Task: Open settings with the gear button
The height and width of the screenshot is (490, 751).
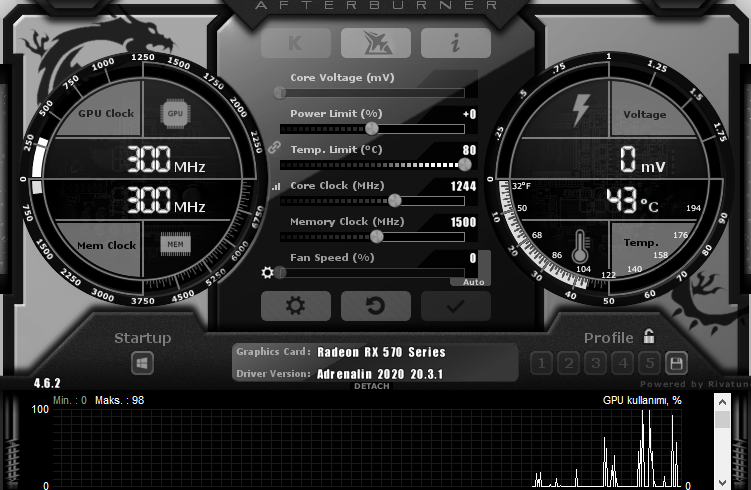Action: pyautogui.click(x=296, y=306)
